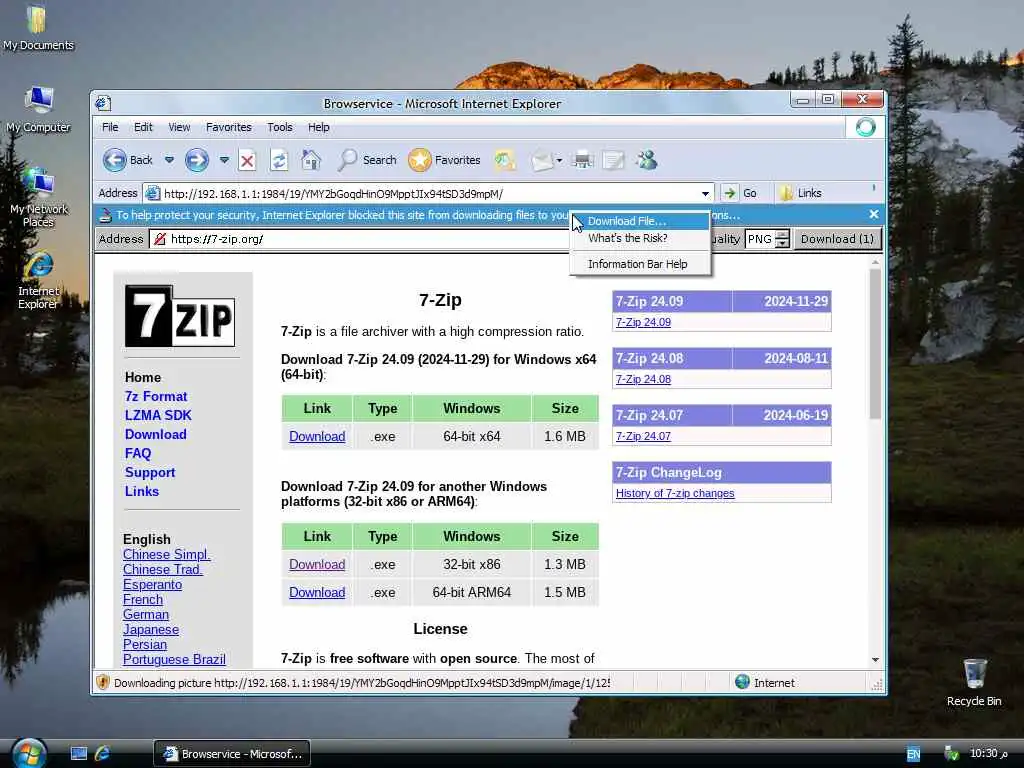Screen dimensions: 1024x768
Task: Open the 7-Zip 24.09 news link
Action: (x=643, y=322)
